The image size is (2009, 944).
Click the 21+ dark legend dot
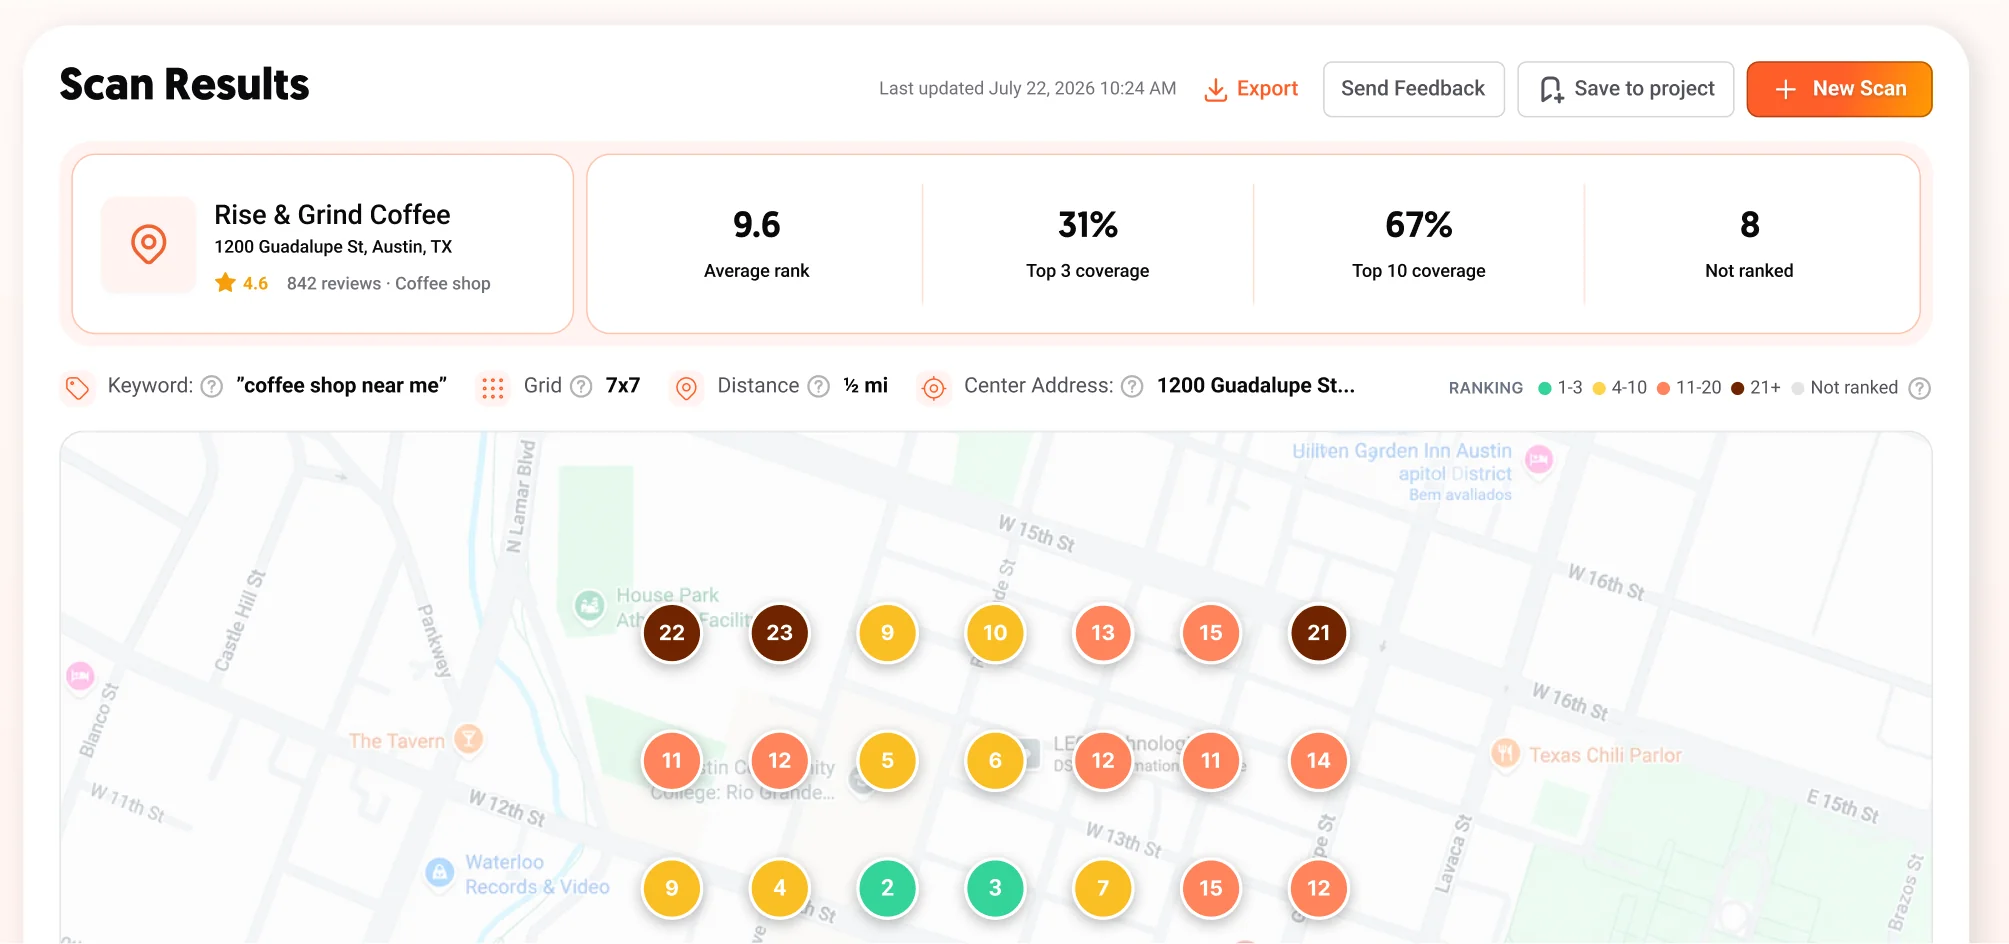(1738, 388)
